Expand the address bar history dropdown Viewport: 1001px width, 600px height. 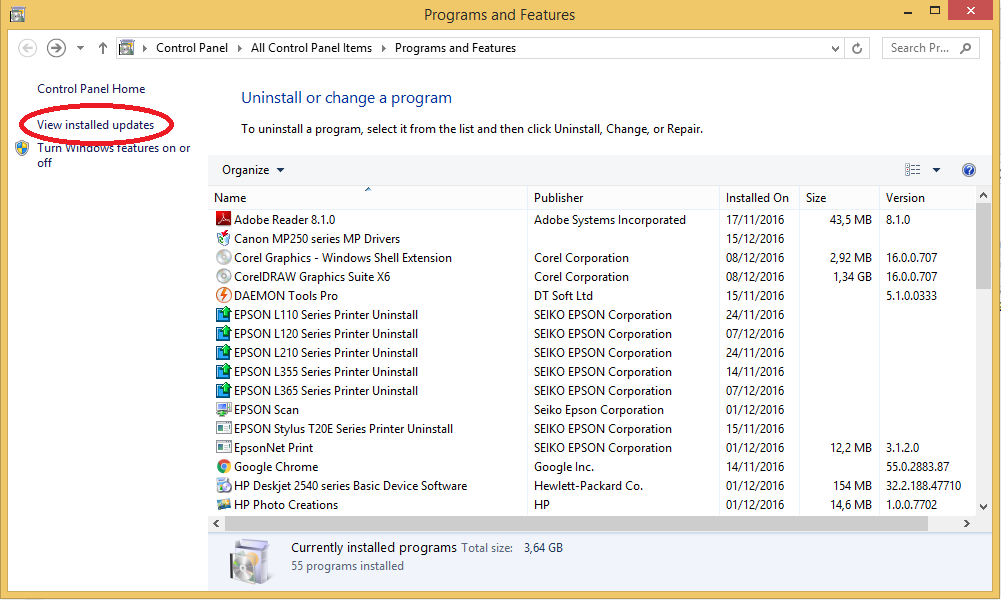click(835, 49)
